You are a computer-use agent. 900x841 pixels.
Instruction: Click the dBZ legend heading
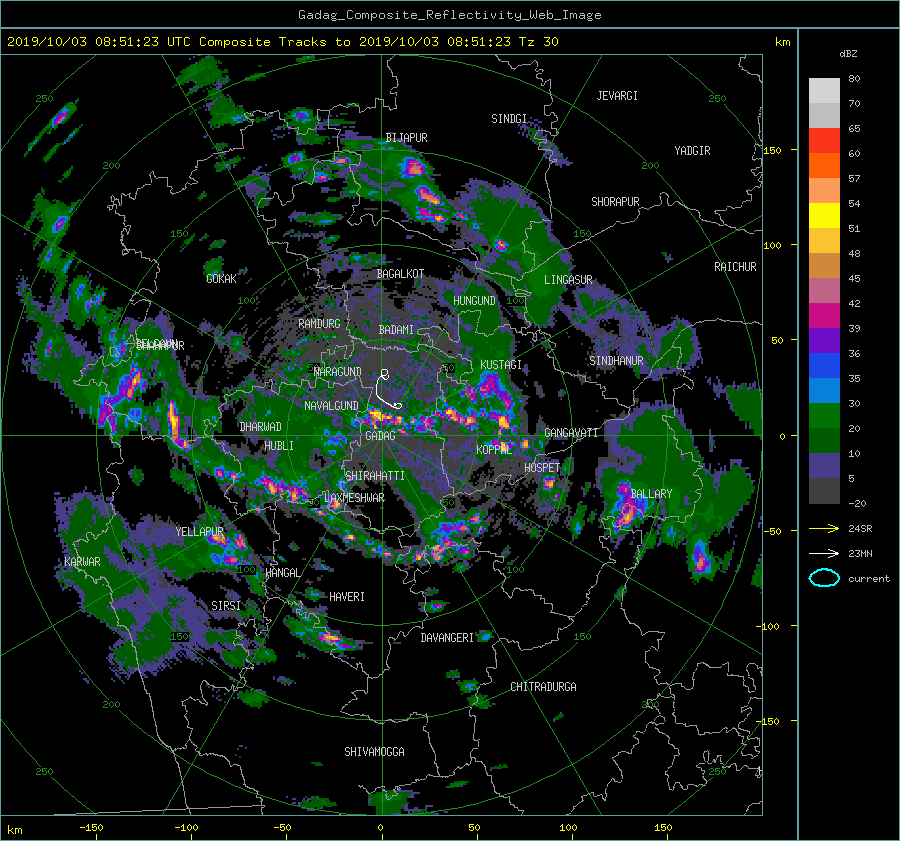(x=848, y=53)
